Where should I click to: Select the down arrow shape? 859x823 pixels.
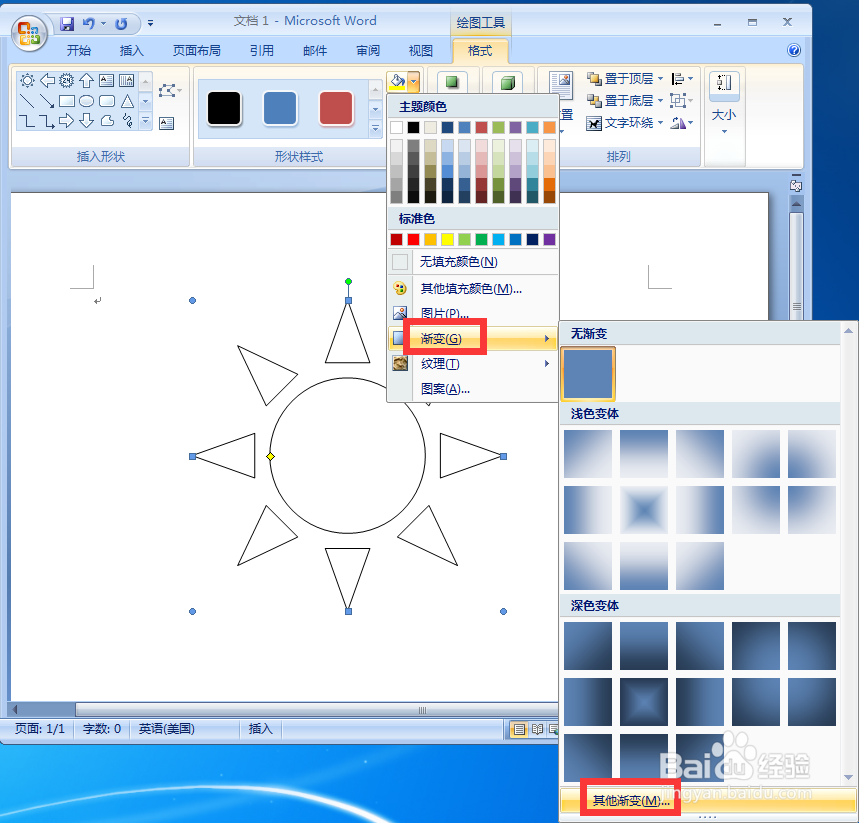[87, 121]
